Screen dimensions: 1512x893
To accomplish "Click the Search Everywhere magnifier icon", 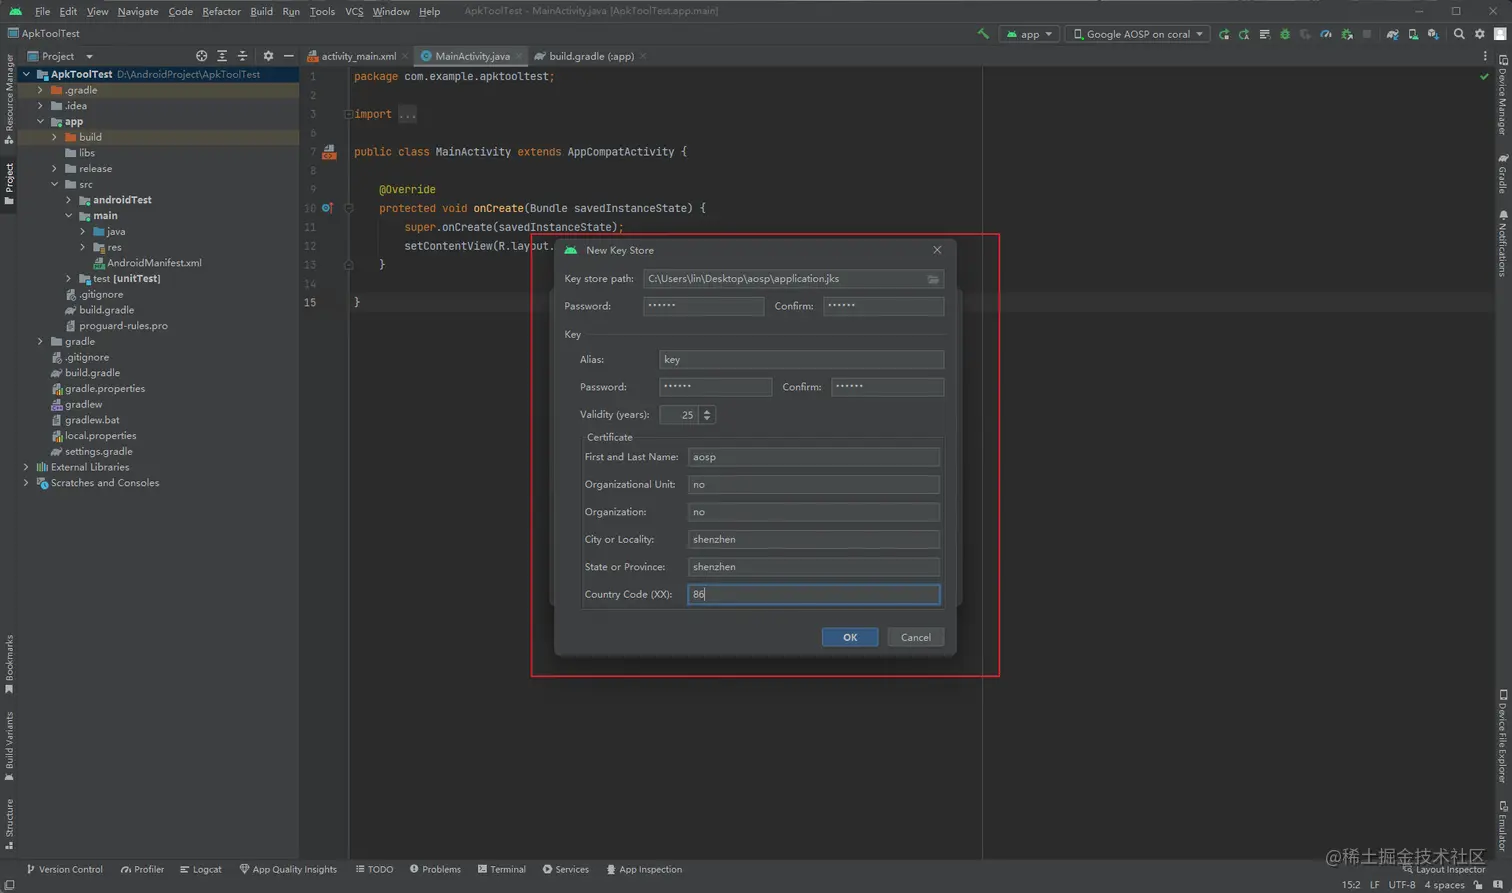I will 1459,34.
